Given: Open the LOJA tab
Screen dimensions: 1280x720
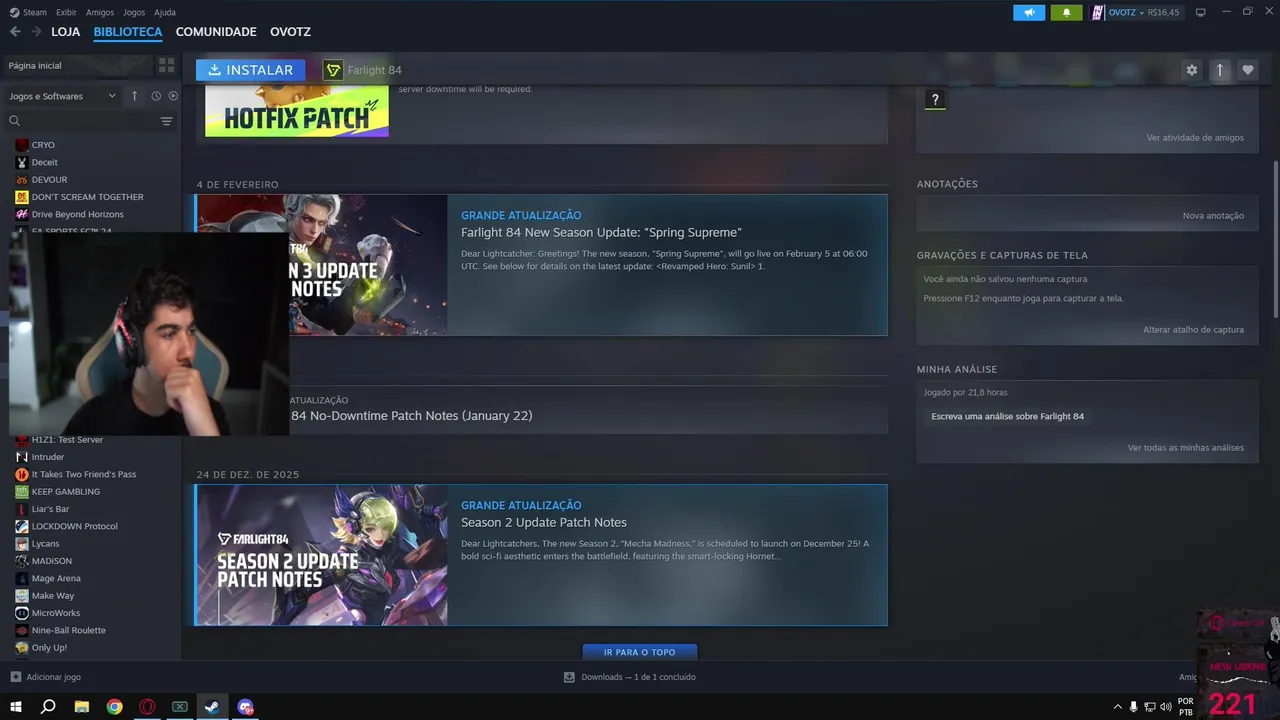Looking at the screenshot, I should pos(66,32).
